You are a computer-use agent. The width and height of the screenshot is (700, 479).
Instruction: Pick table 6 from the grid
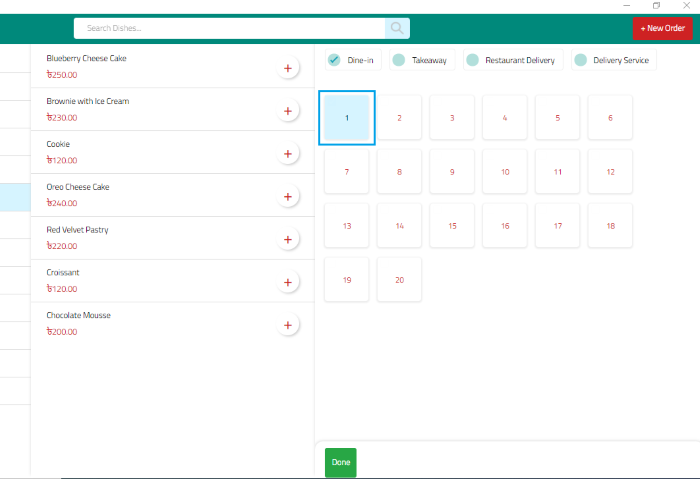click(610, 118)
